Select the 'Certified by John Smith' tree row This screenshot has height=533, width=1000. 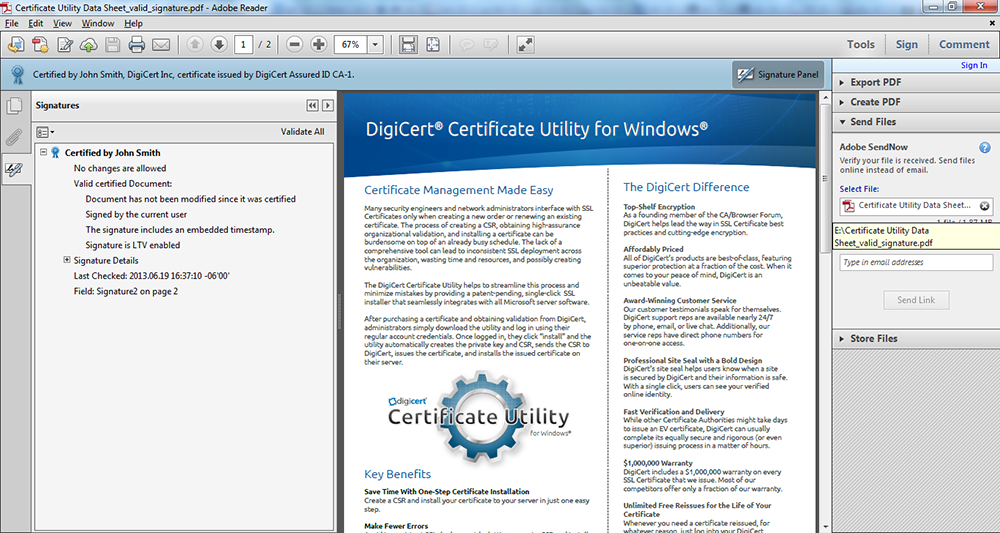coord(112,152)
